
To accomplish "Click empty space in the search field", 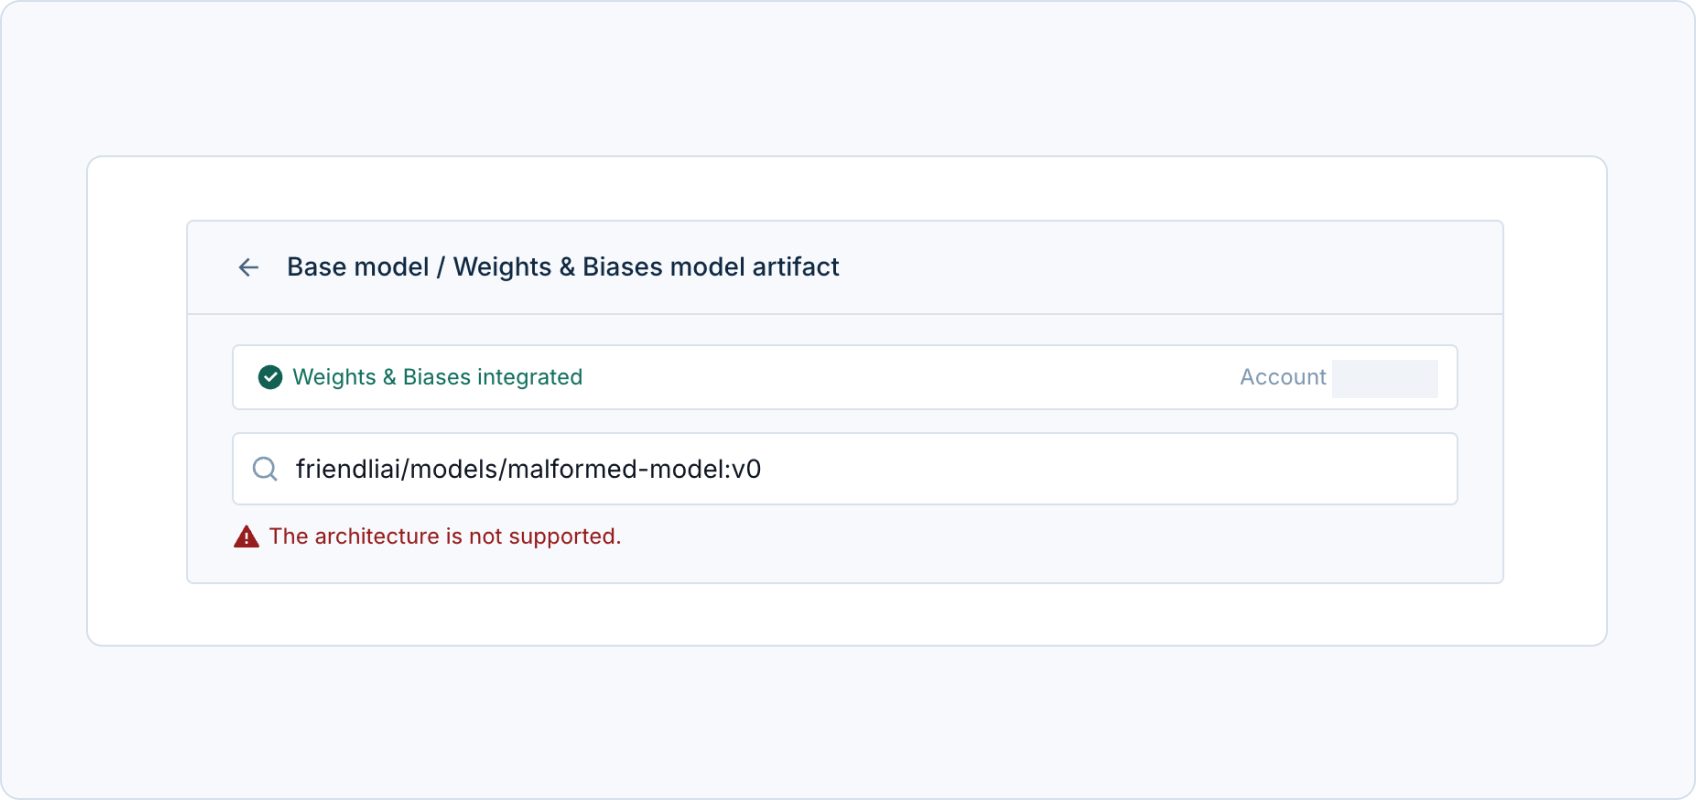I will coord(1100,469).
